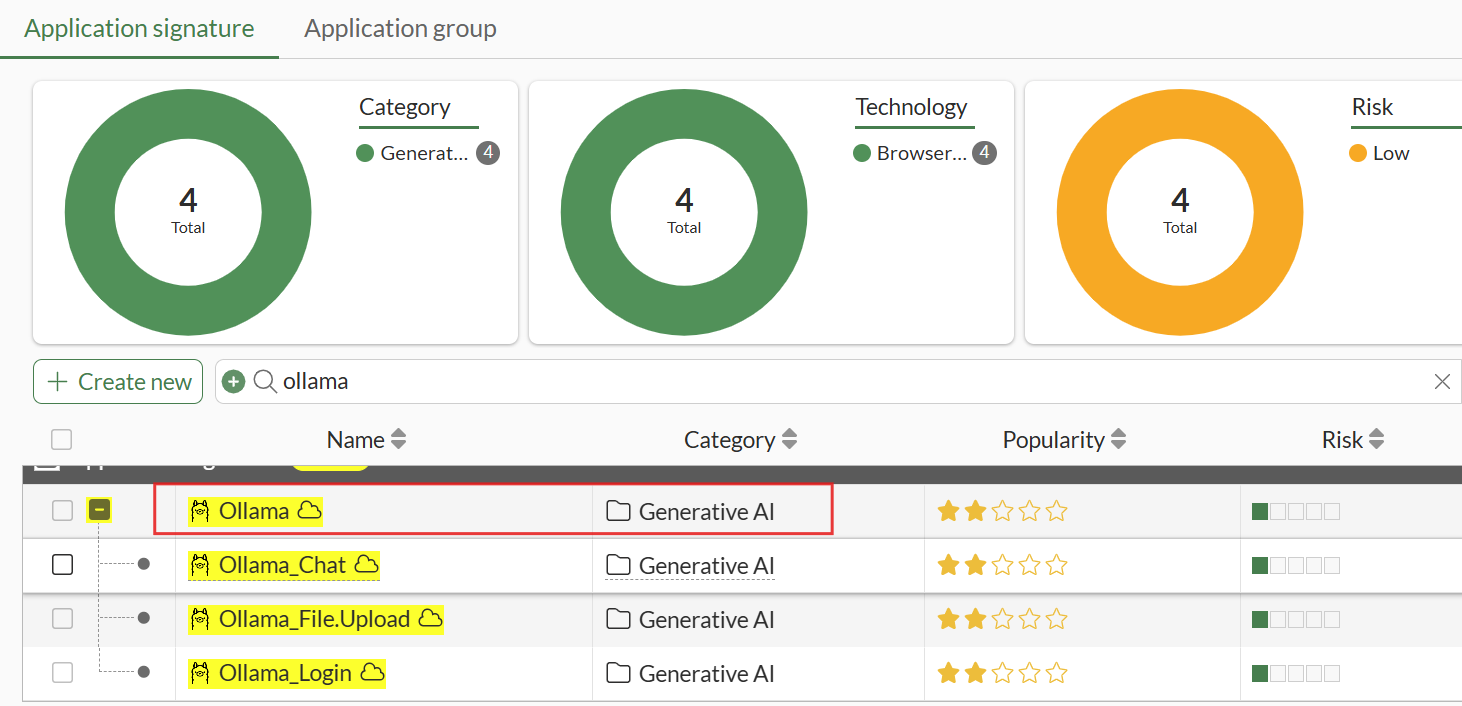Click the llama icon beside Ollama_Login
Screen dimensions: 1462x706
point(200,673)
